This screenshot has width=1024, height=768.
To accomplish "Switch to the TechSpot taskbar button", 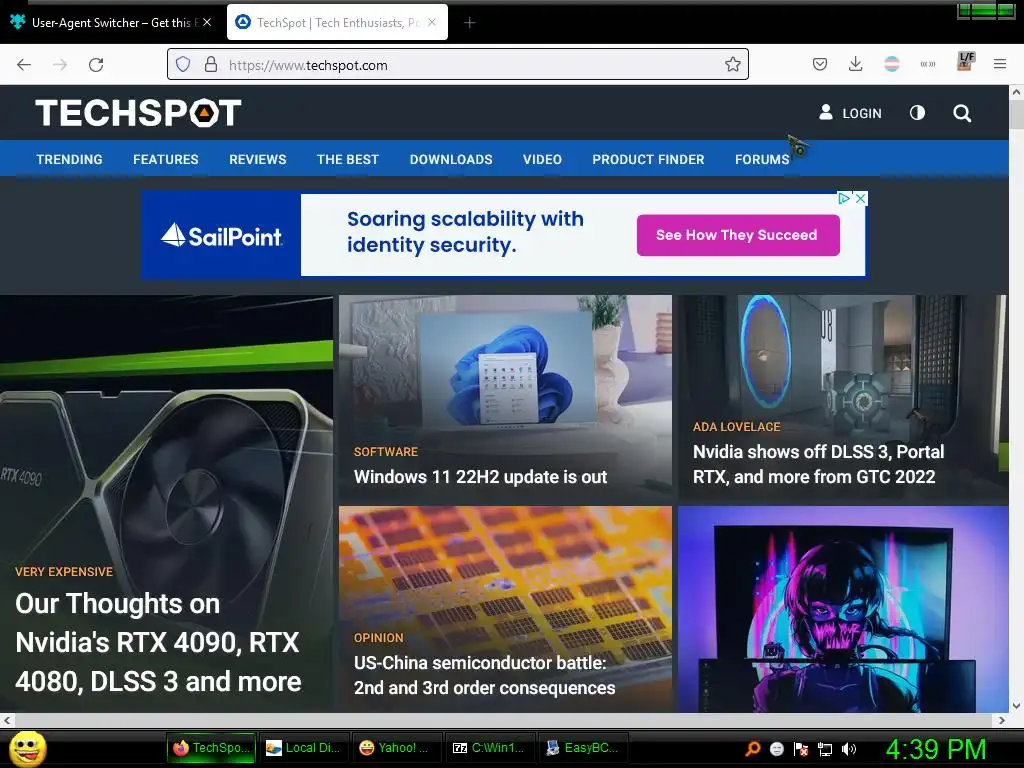I will coord(211,748).
